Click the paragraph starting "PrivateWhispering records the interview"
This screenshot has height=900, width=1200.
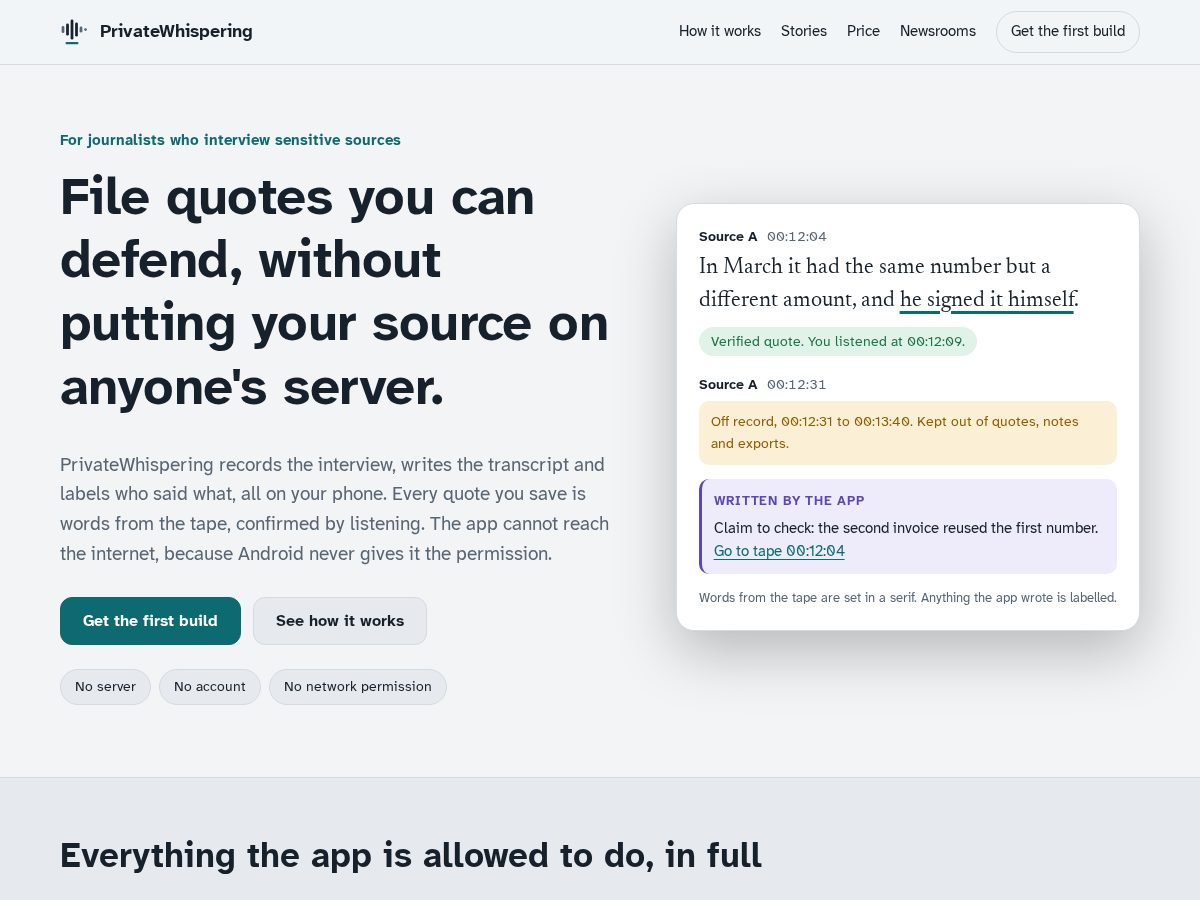coord(334,509)
